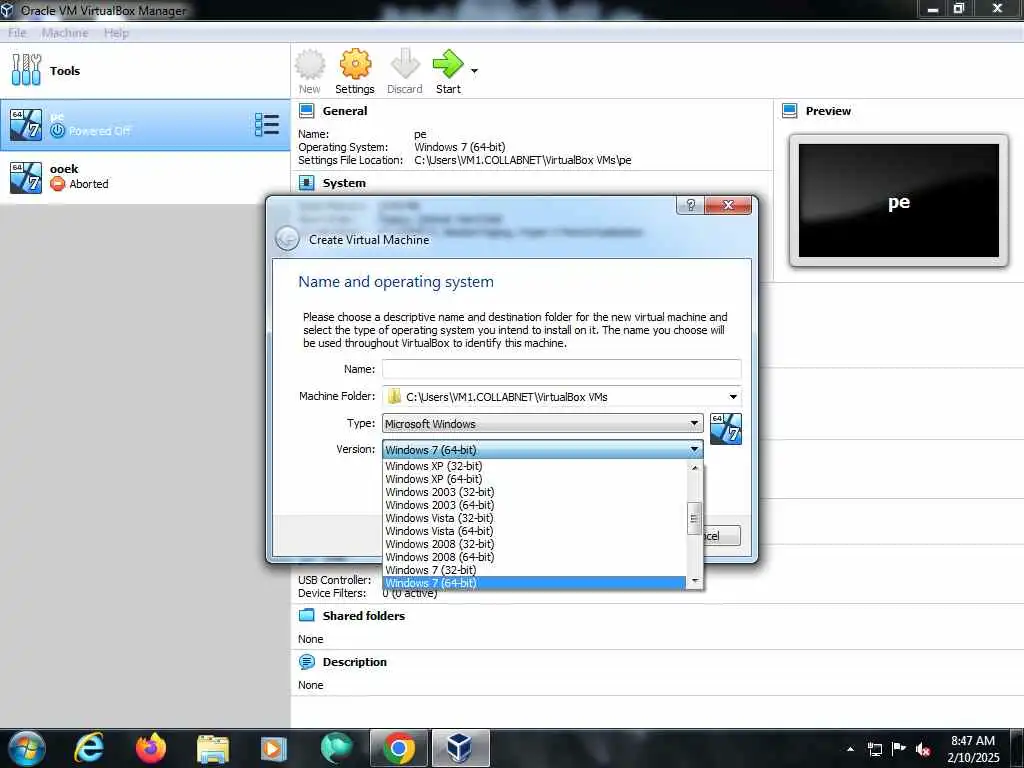Open the media player taskbar icon

tap(274, 748)
